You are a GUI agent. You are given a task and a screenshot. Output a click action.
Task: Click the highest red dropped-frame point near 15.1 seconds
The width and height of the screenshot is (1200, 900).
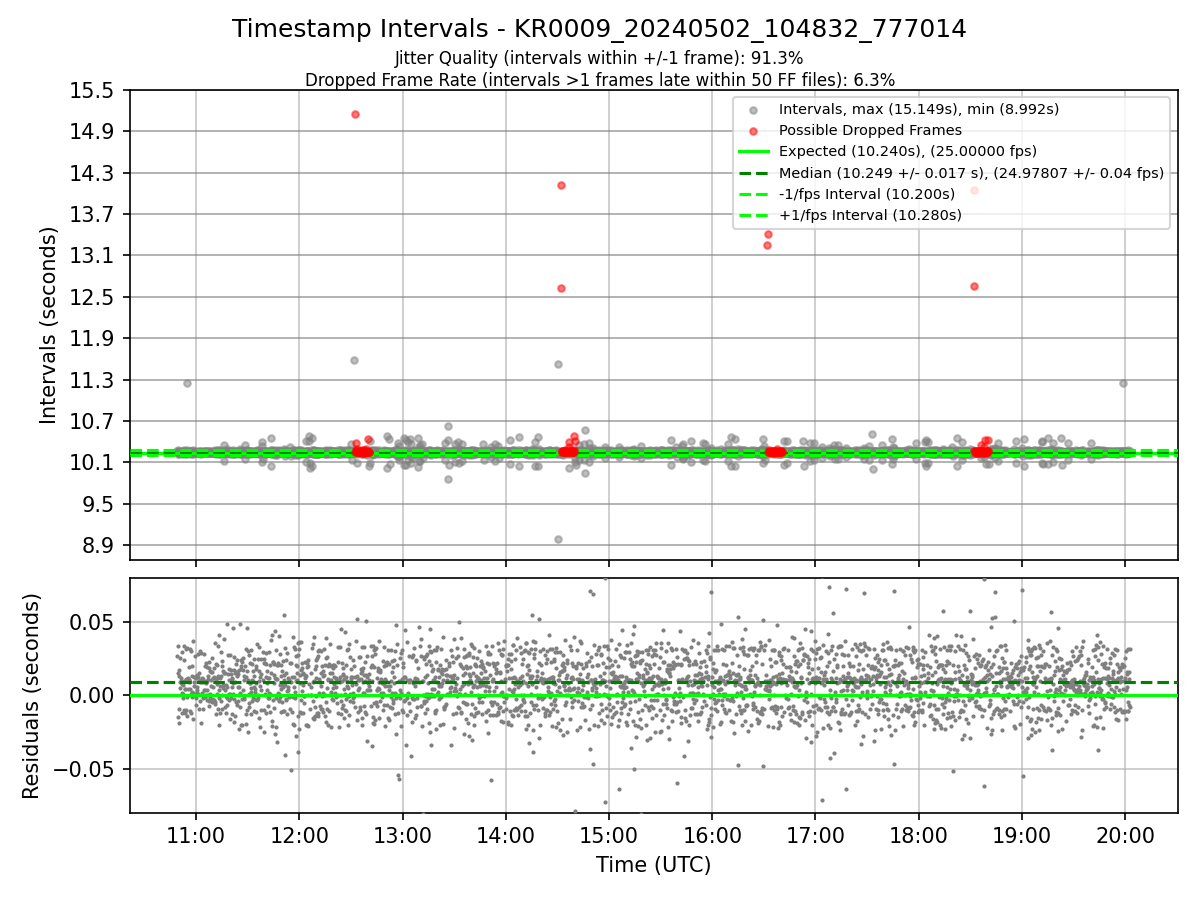pos(355,114)
